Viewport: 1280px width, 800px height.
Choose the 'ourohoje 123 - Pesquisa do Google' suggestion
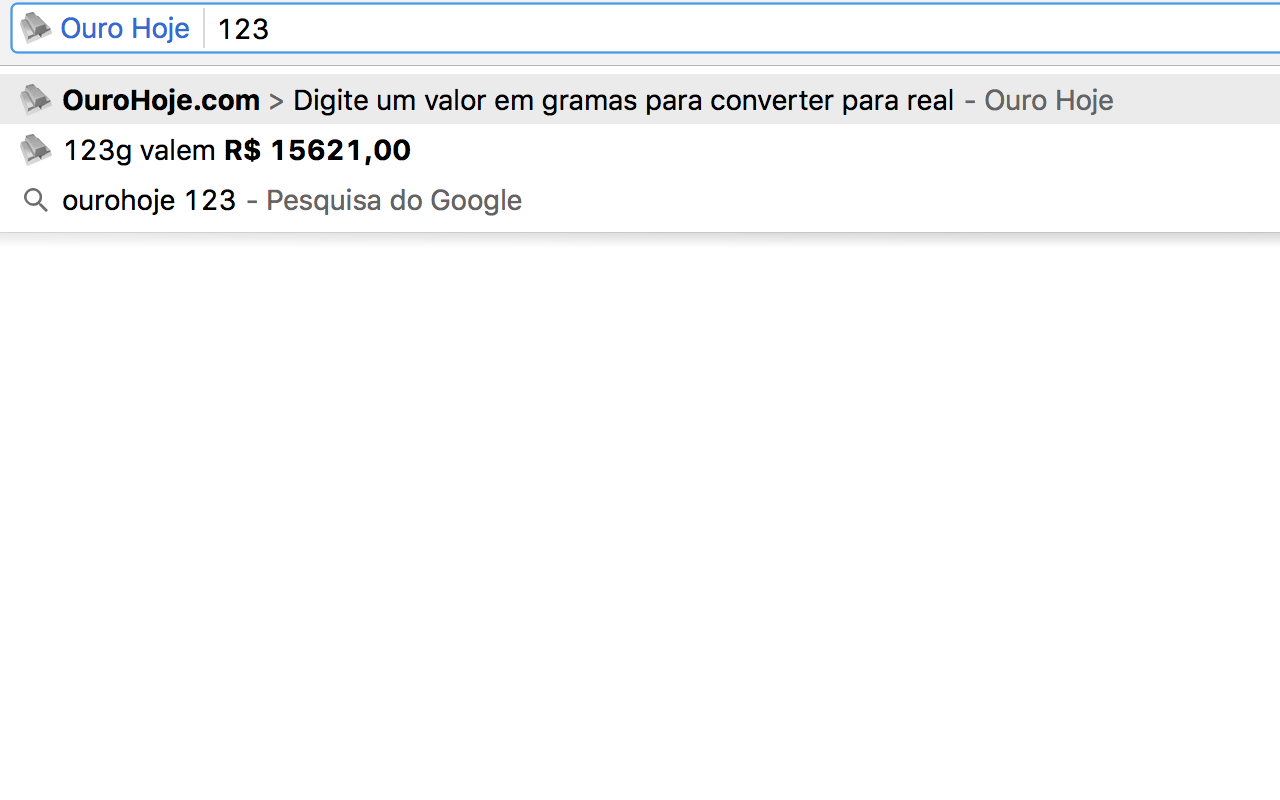tap(292, 200)
